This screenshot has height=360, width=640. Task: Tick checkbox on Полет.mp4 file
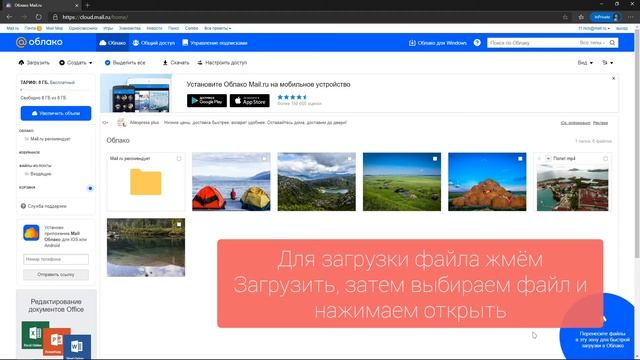(605, 158)
